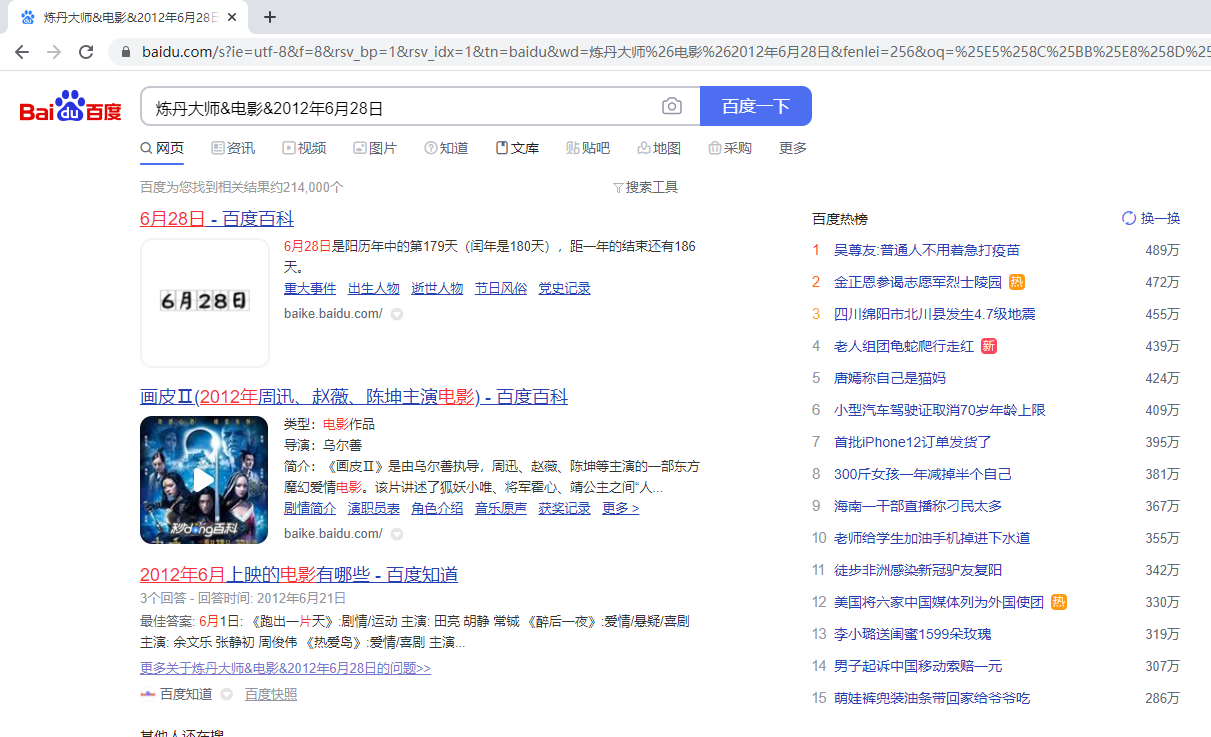Viewport: 1211px width, 737px height.
Task: Click the Baidu logo
Action: (70, 106)
